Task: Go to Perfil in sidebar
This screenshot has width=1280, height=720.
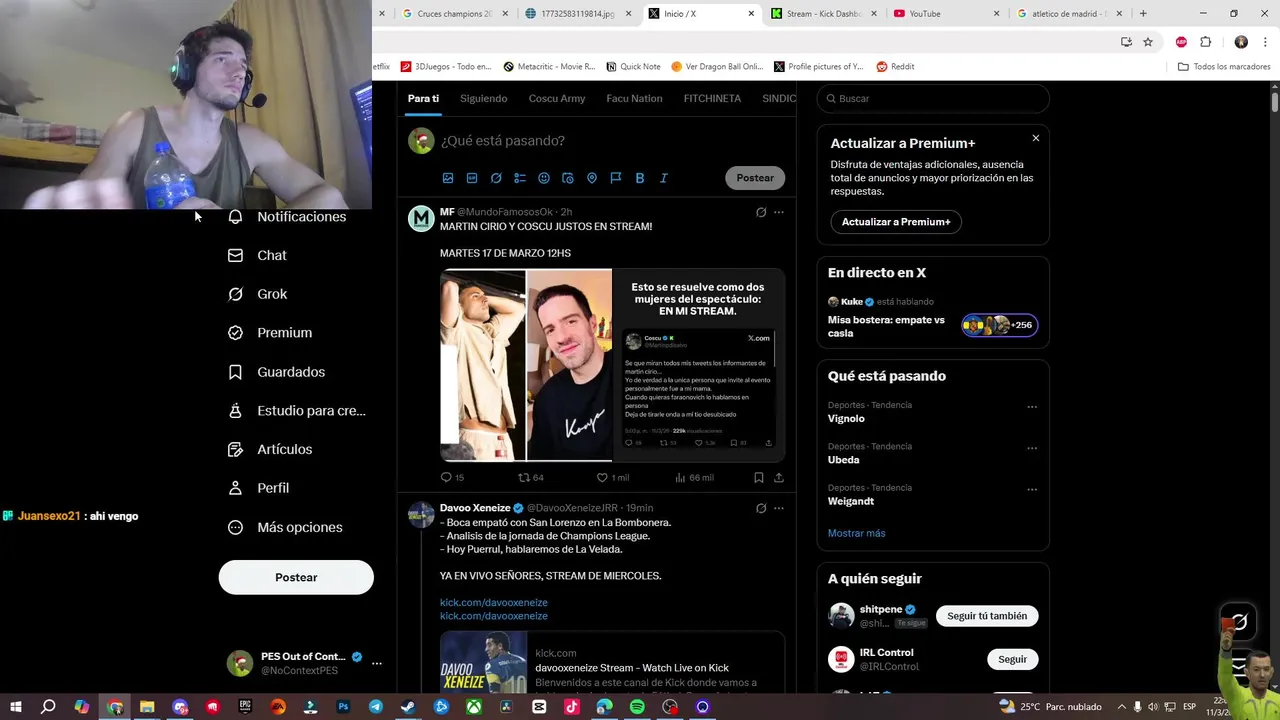Action: (259, 488)
